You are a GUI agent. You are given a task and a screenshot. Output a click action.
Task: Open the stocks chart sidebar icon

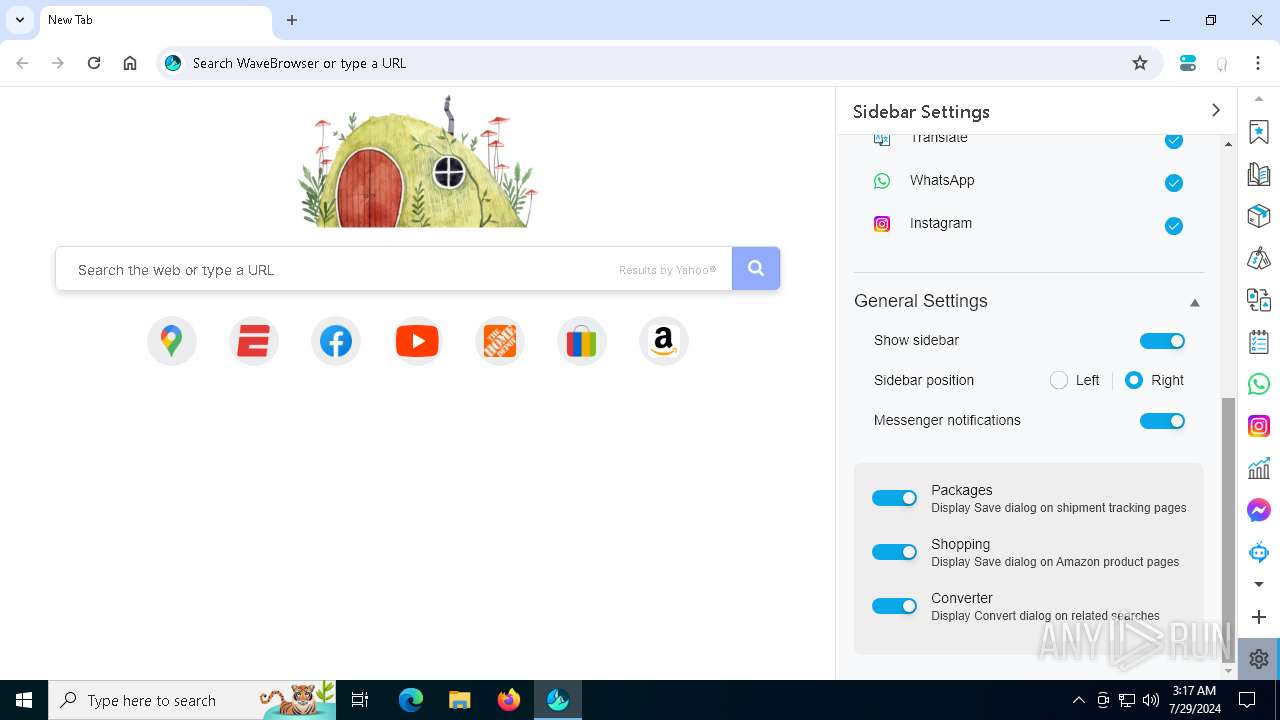point(1259,468)
